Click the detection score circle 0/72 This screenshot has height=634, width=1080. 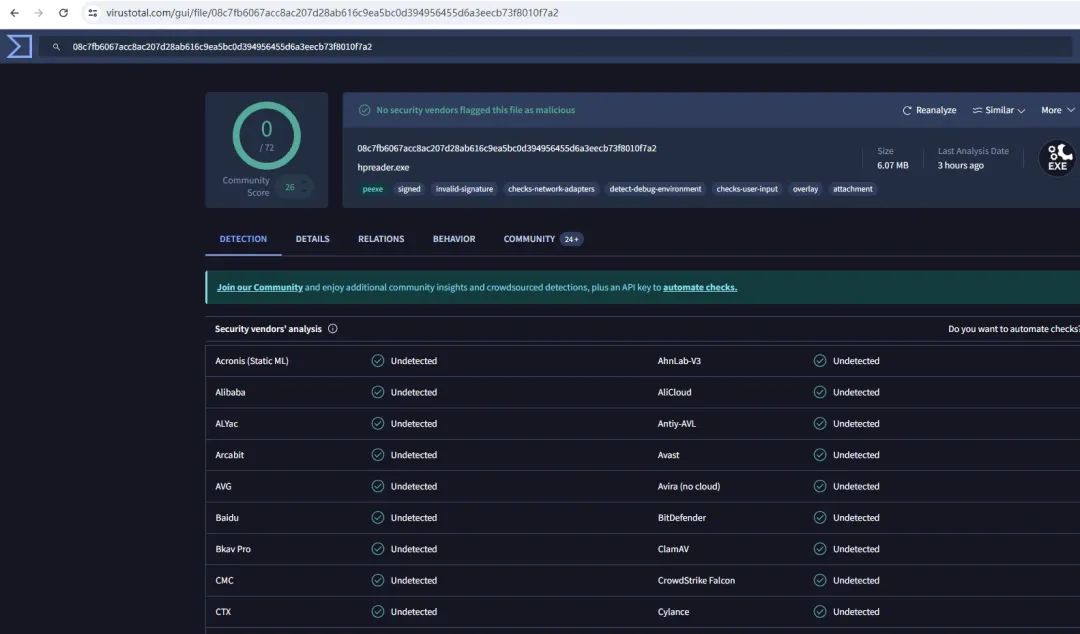267,136
